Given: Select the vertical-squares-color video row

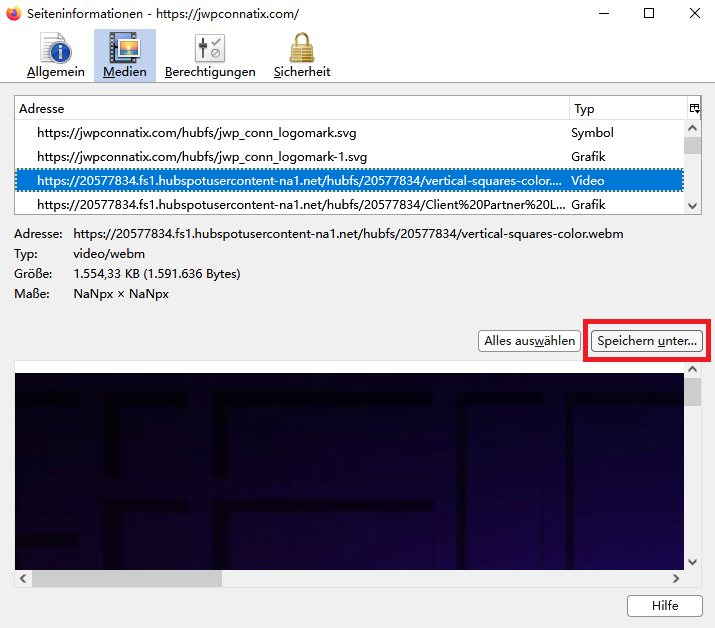Looking at the screenshot, I should (349, 181).
